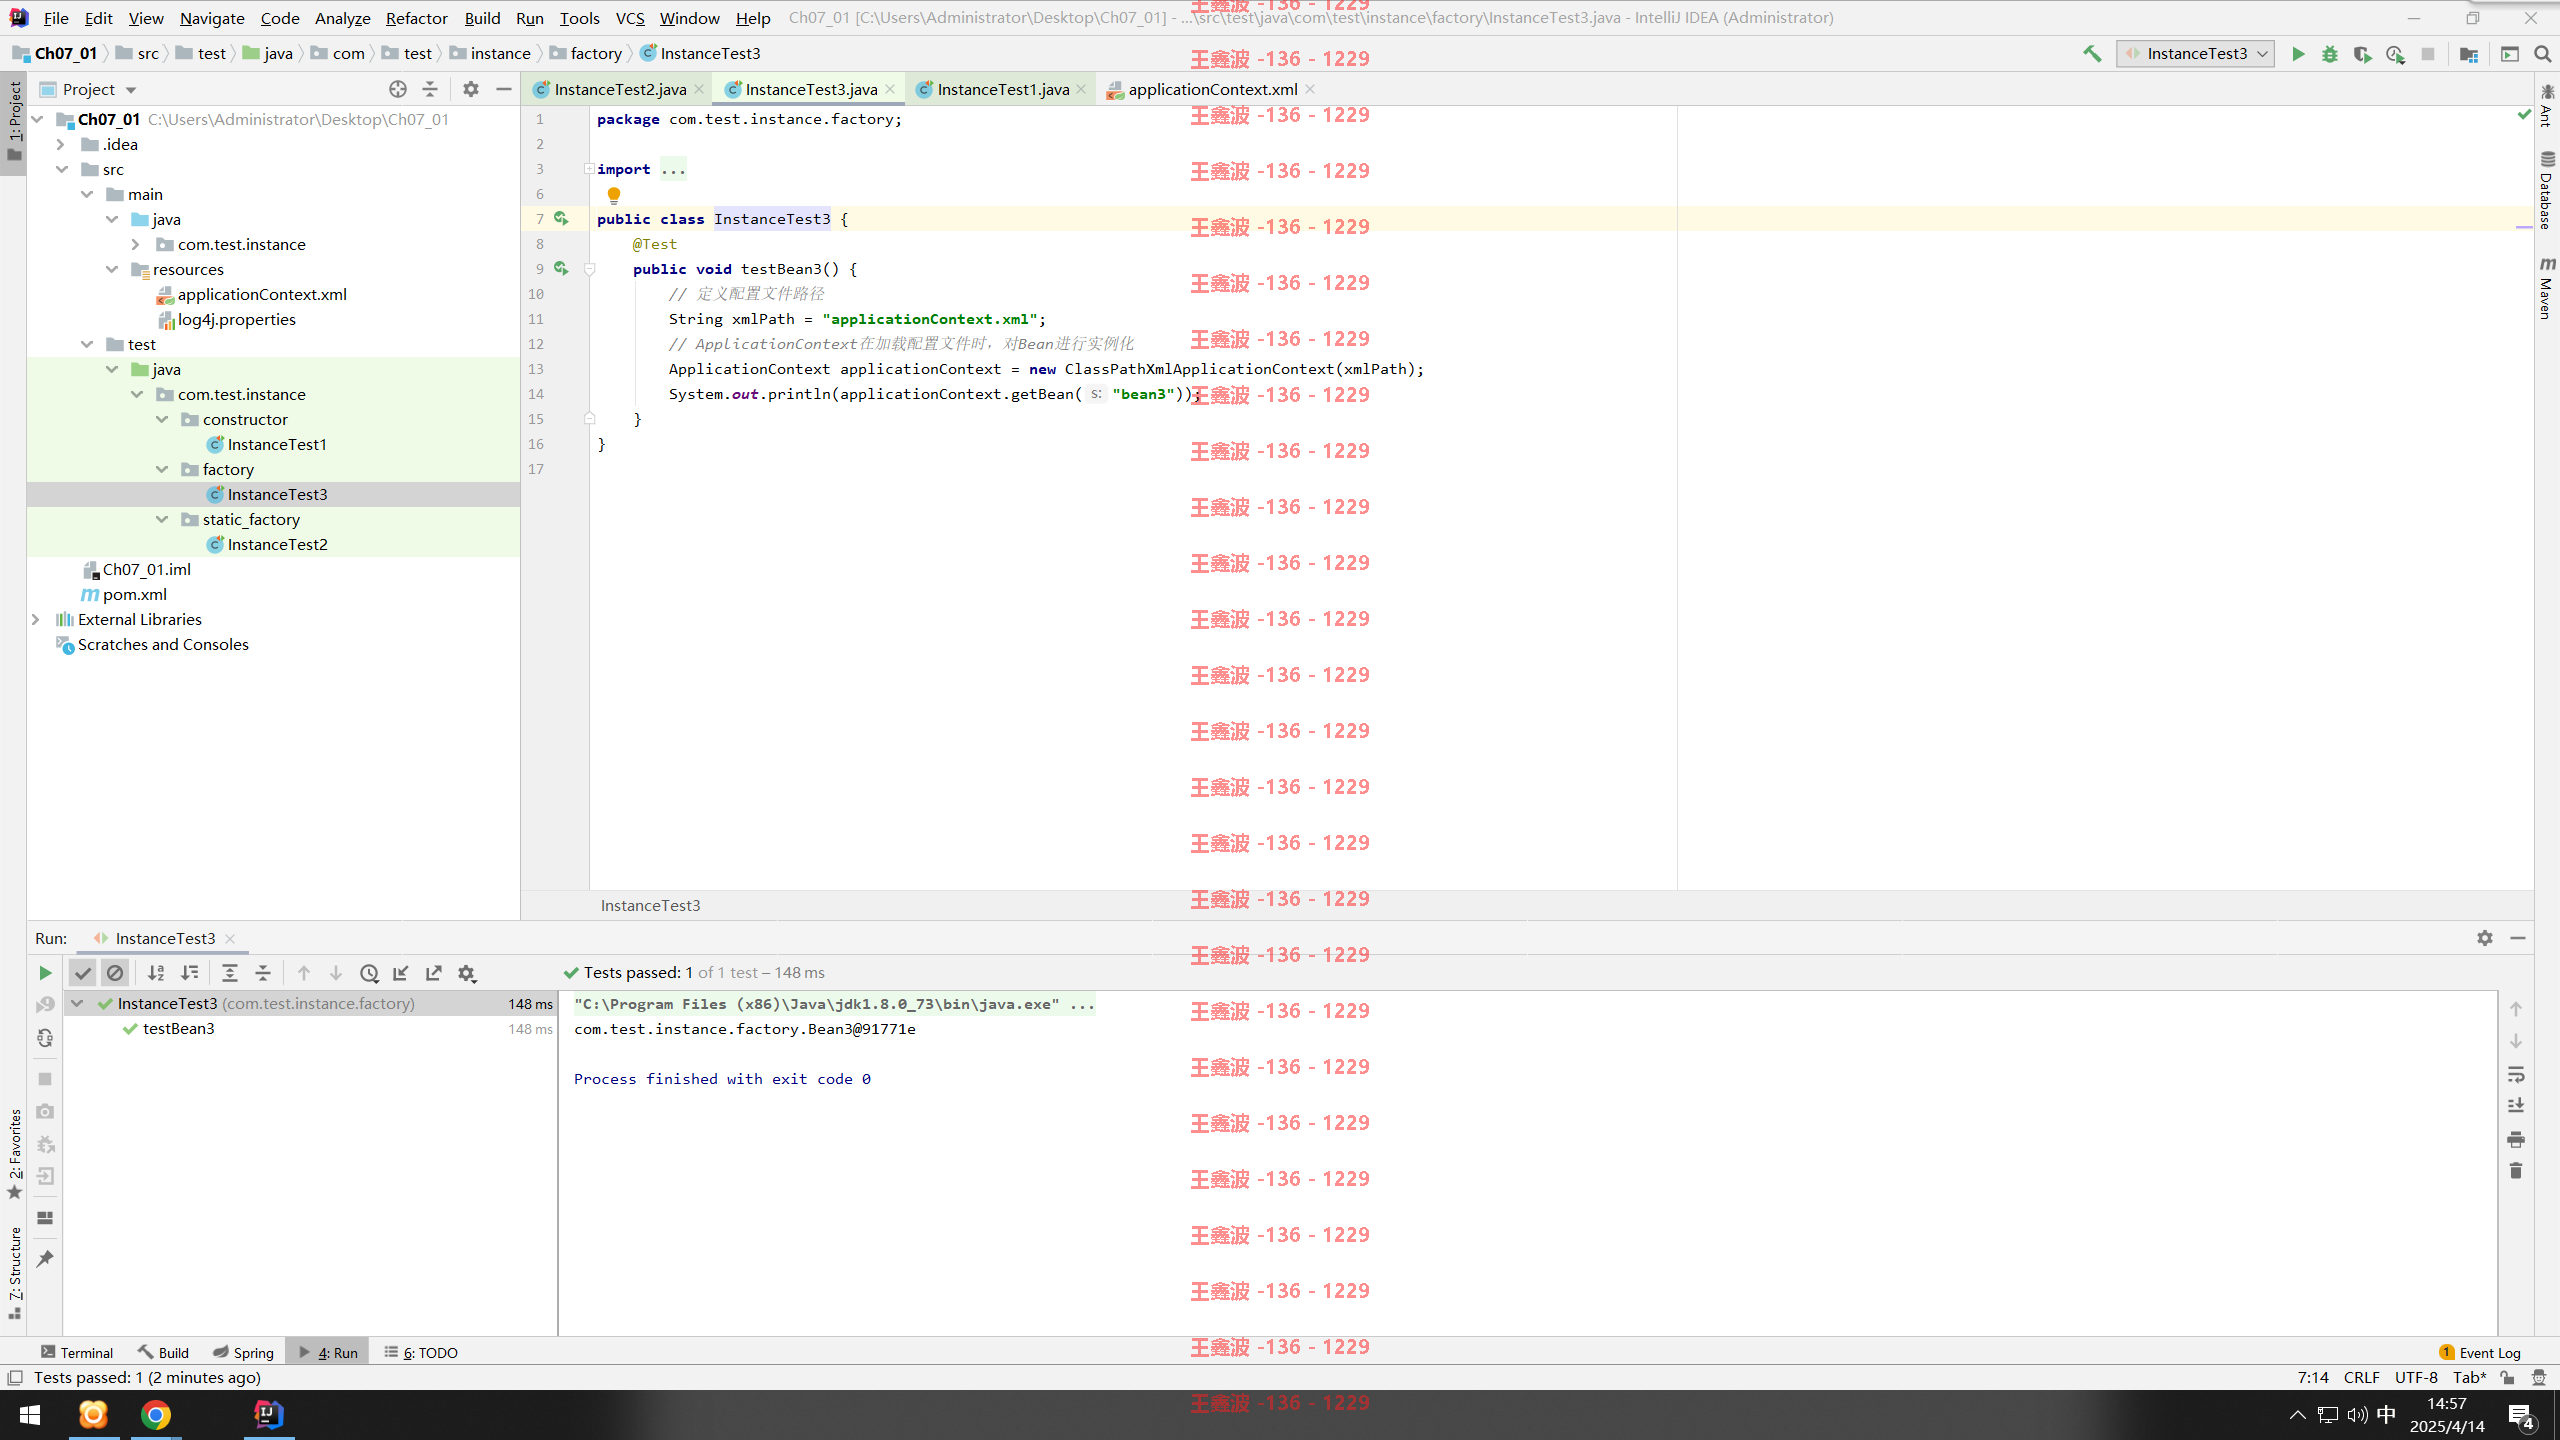Sort test results by duration
Image resolution: width=2560 pixels, height=1440 pixels.
(x=189, y=973)
